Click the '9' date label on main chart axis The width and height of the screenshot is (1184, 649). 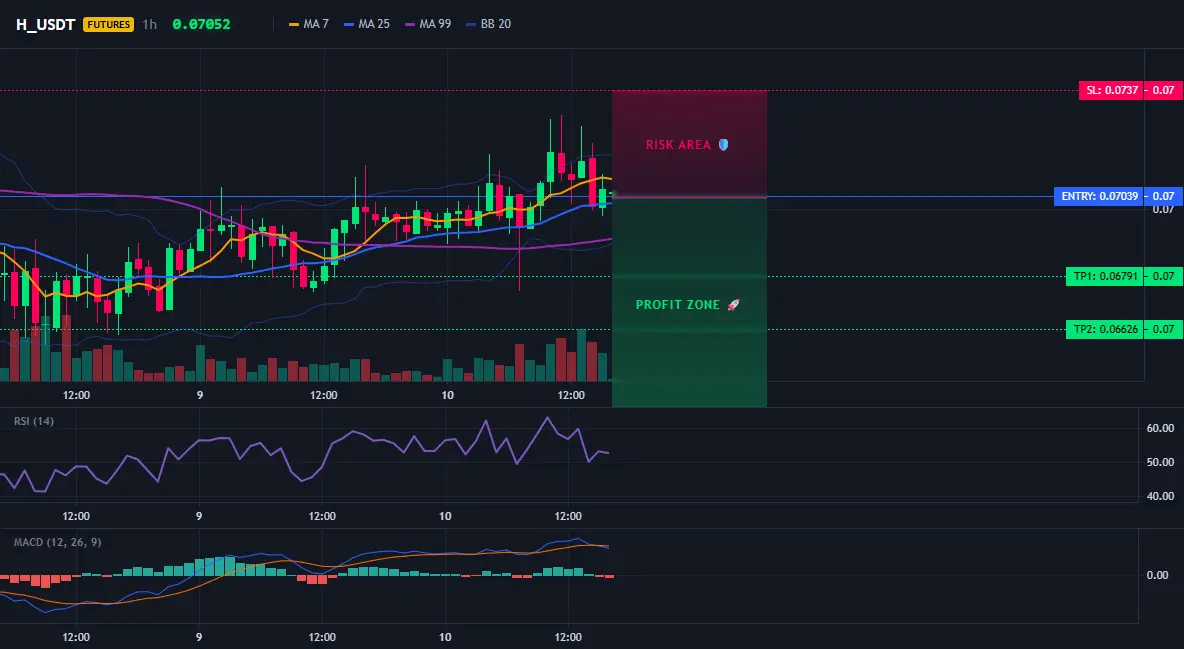click(199, 395)
